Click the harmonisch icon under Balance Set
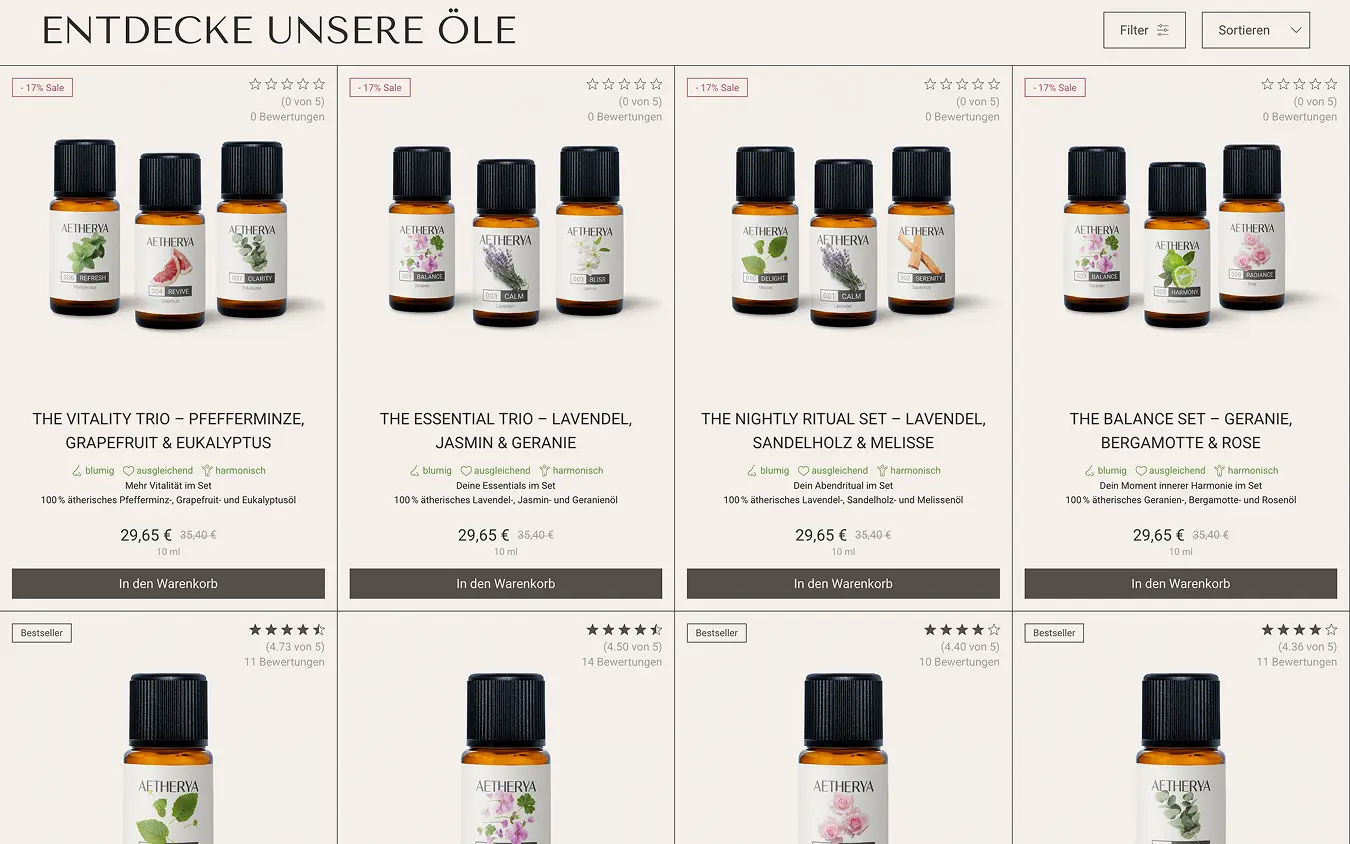This screenshot has width=1350, height=844. (1219, 470)
